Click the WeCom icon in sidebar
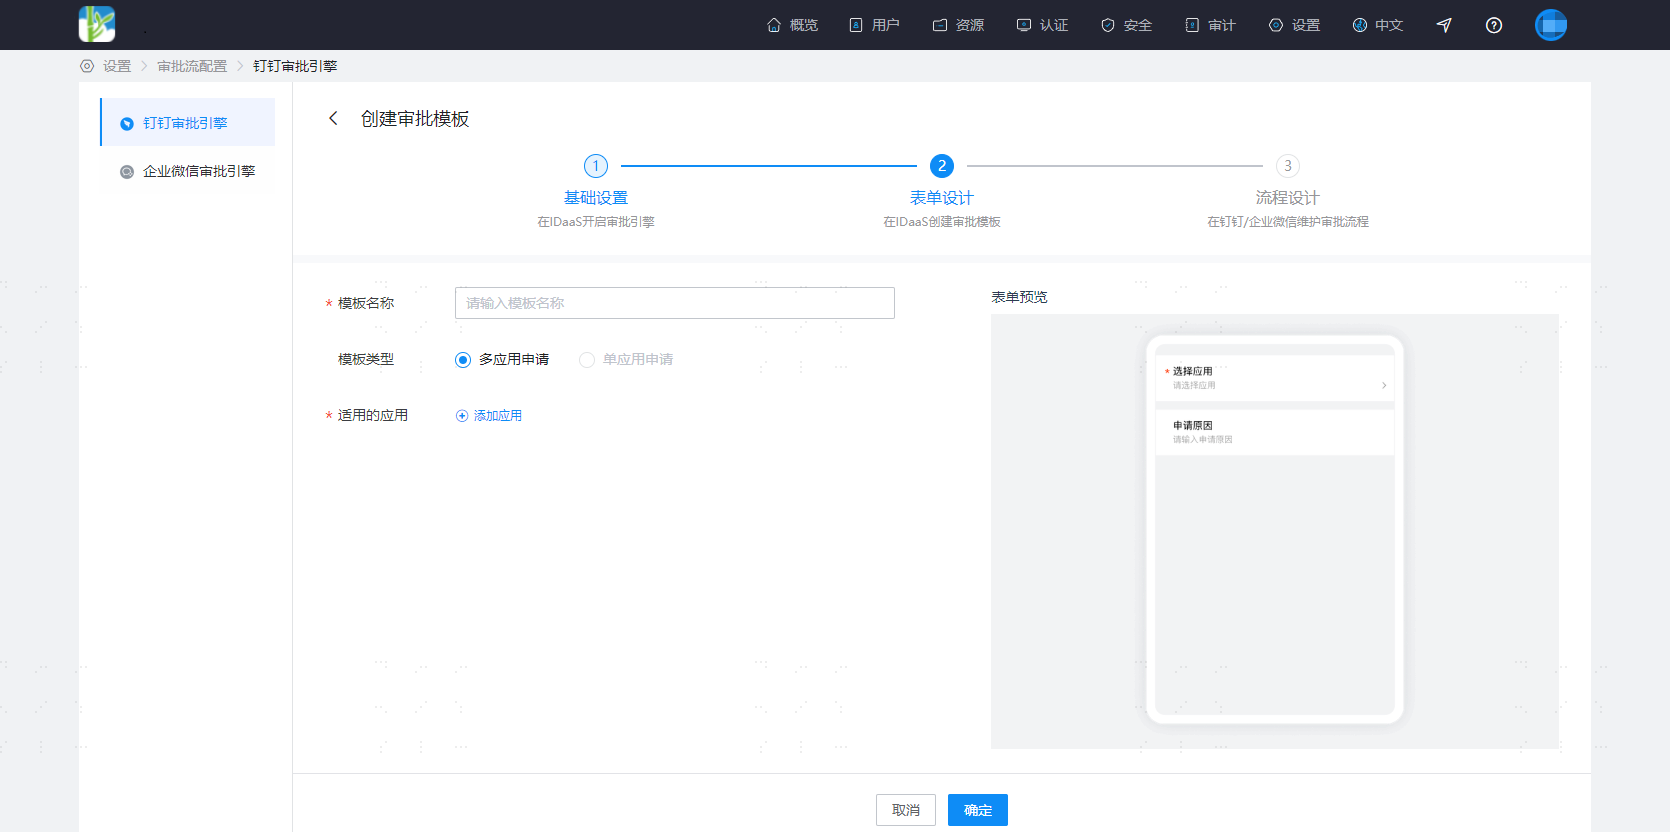This screenshot has height=832, width=1670. click(x=127, y=171)
